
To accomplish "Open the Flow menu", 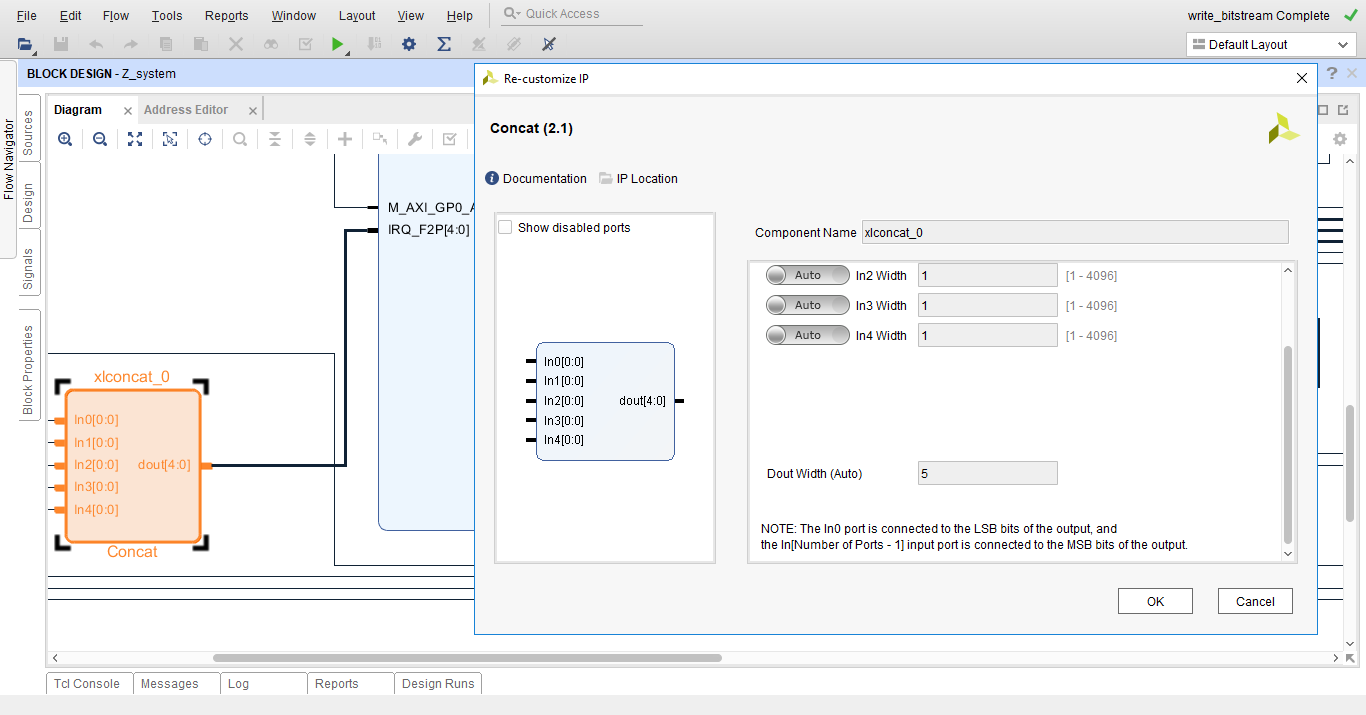I will pyautogui.click(x=116, y=15).
